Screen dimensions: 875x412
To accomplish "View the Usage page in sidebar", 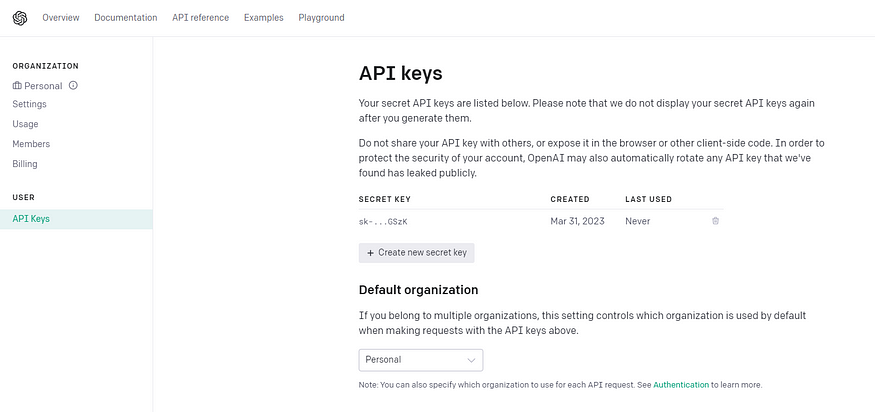I will tap(25, 124).
